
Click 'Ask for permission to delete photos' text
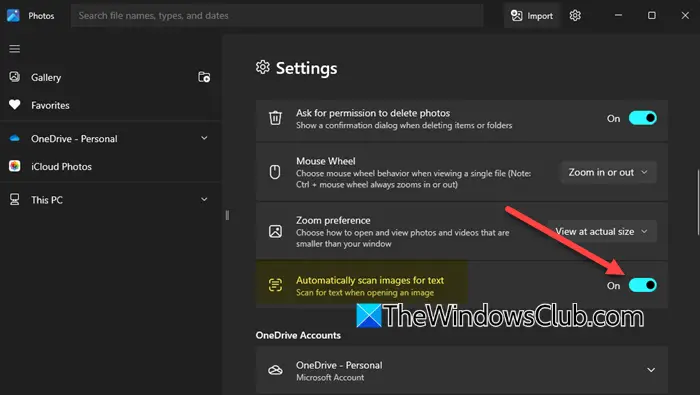click(x=373, y=113)
